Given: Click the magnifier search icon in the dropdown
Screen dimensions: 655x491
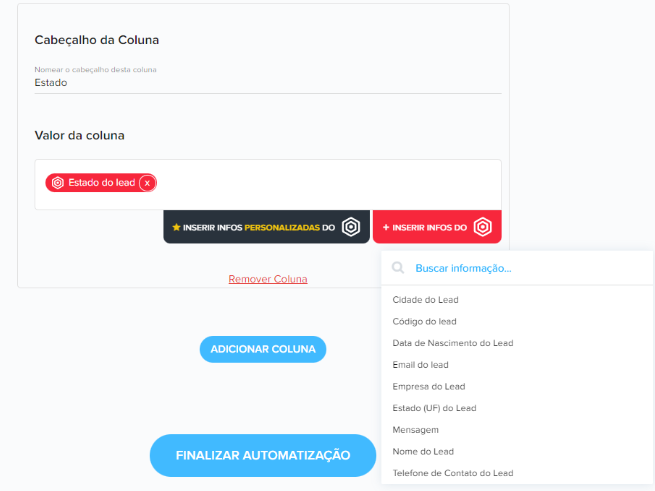Looking at the screenshot, I should (398, 268).
